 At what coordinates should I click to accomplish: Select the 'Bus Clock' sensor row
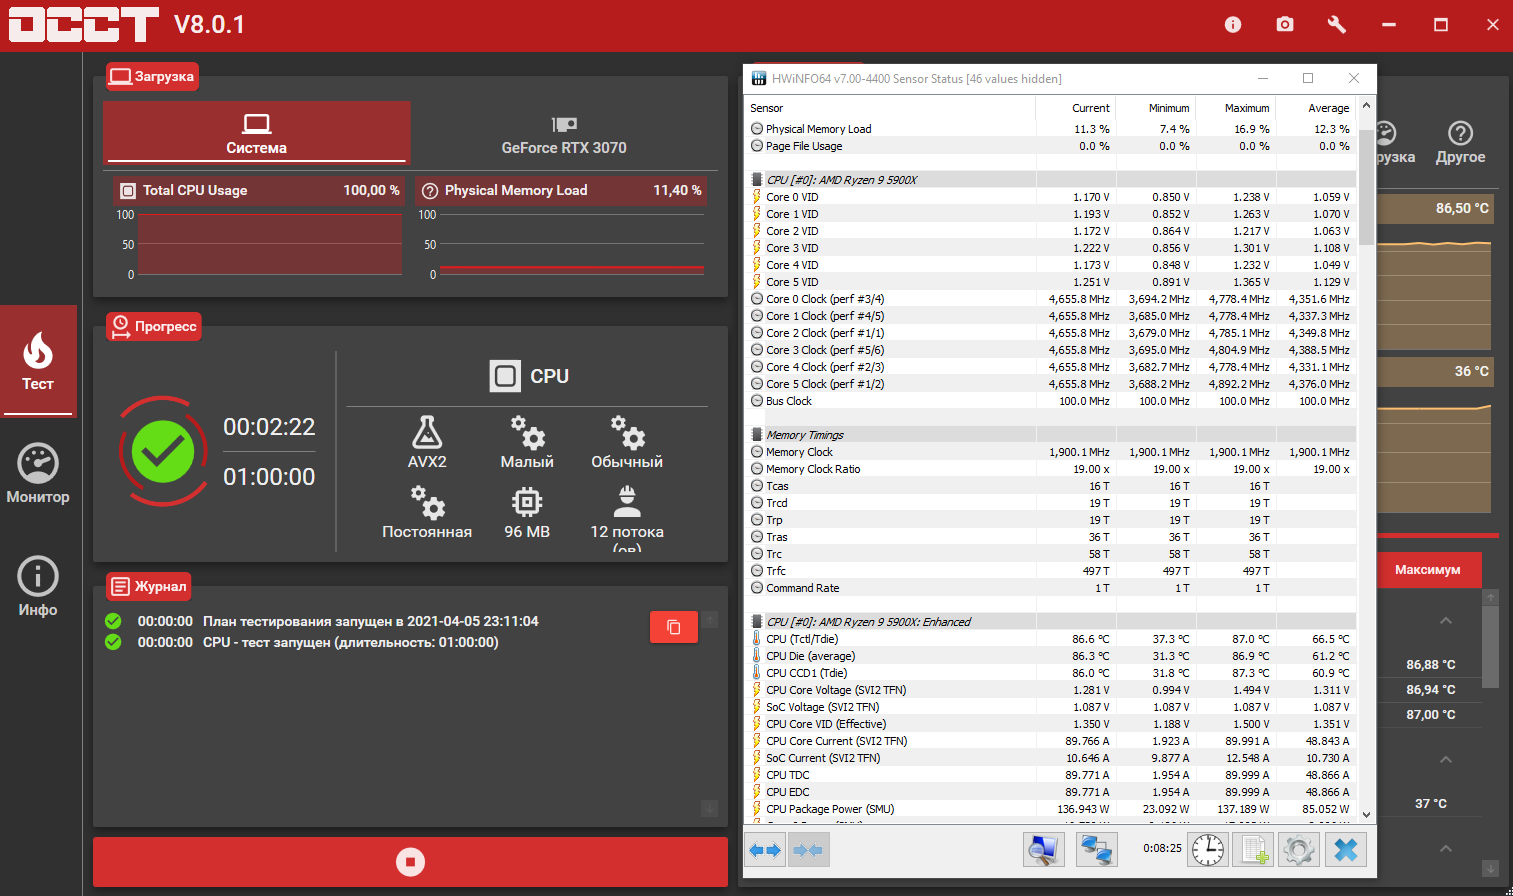click(x=1051, y=401)
